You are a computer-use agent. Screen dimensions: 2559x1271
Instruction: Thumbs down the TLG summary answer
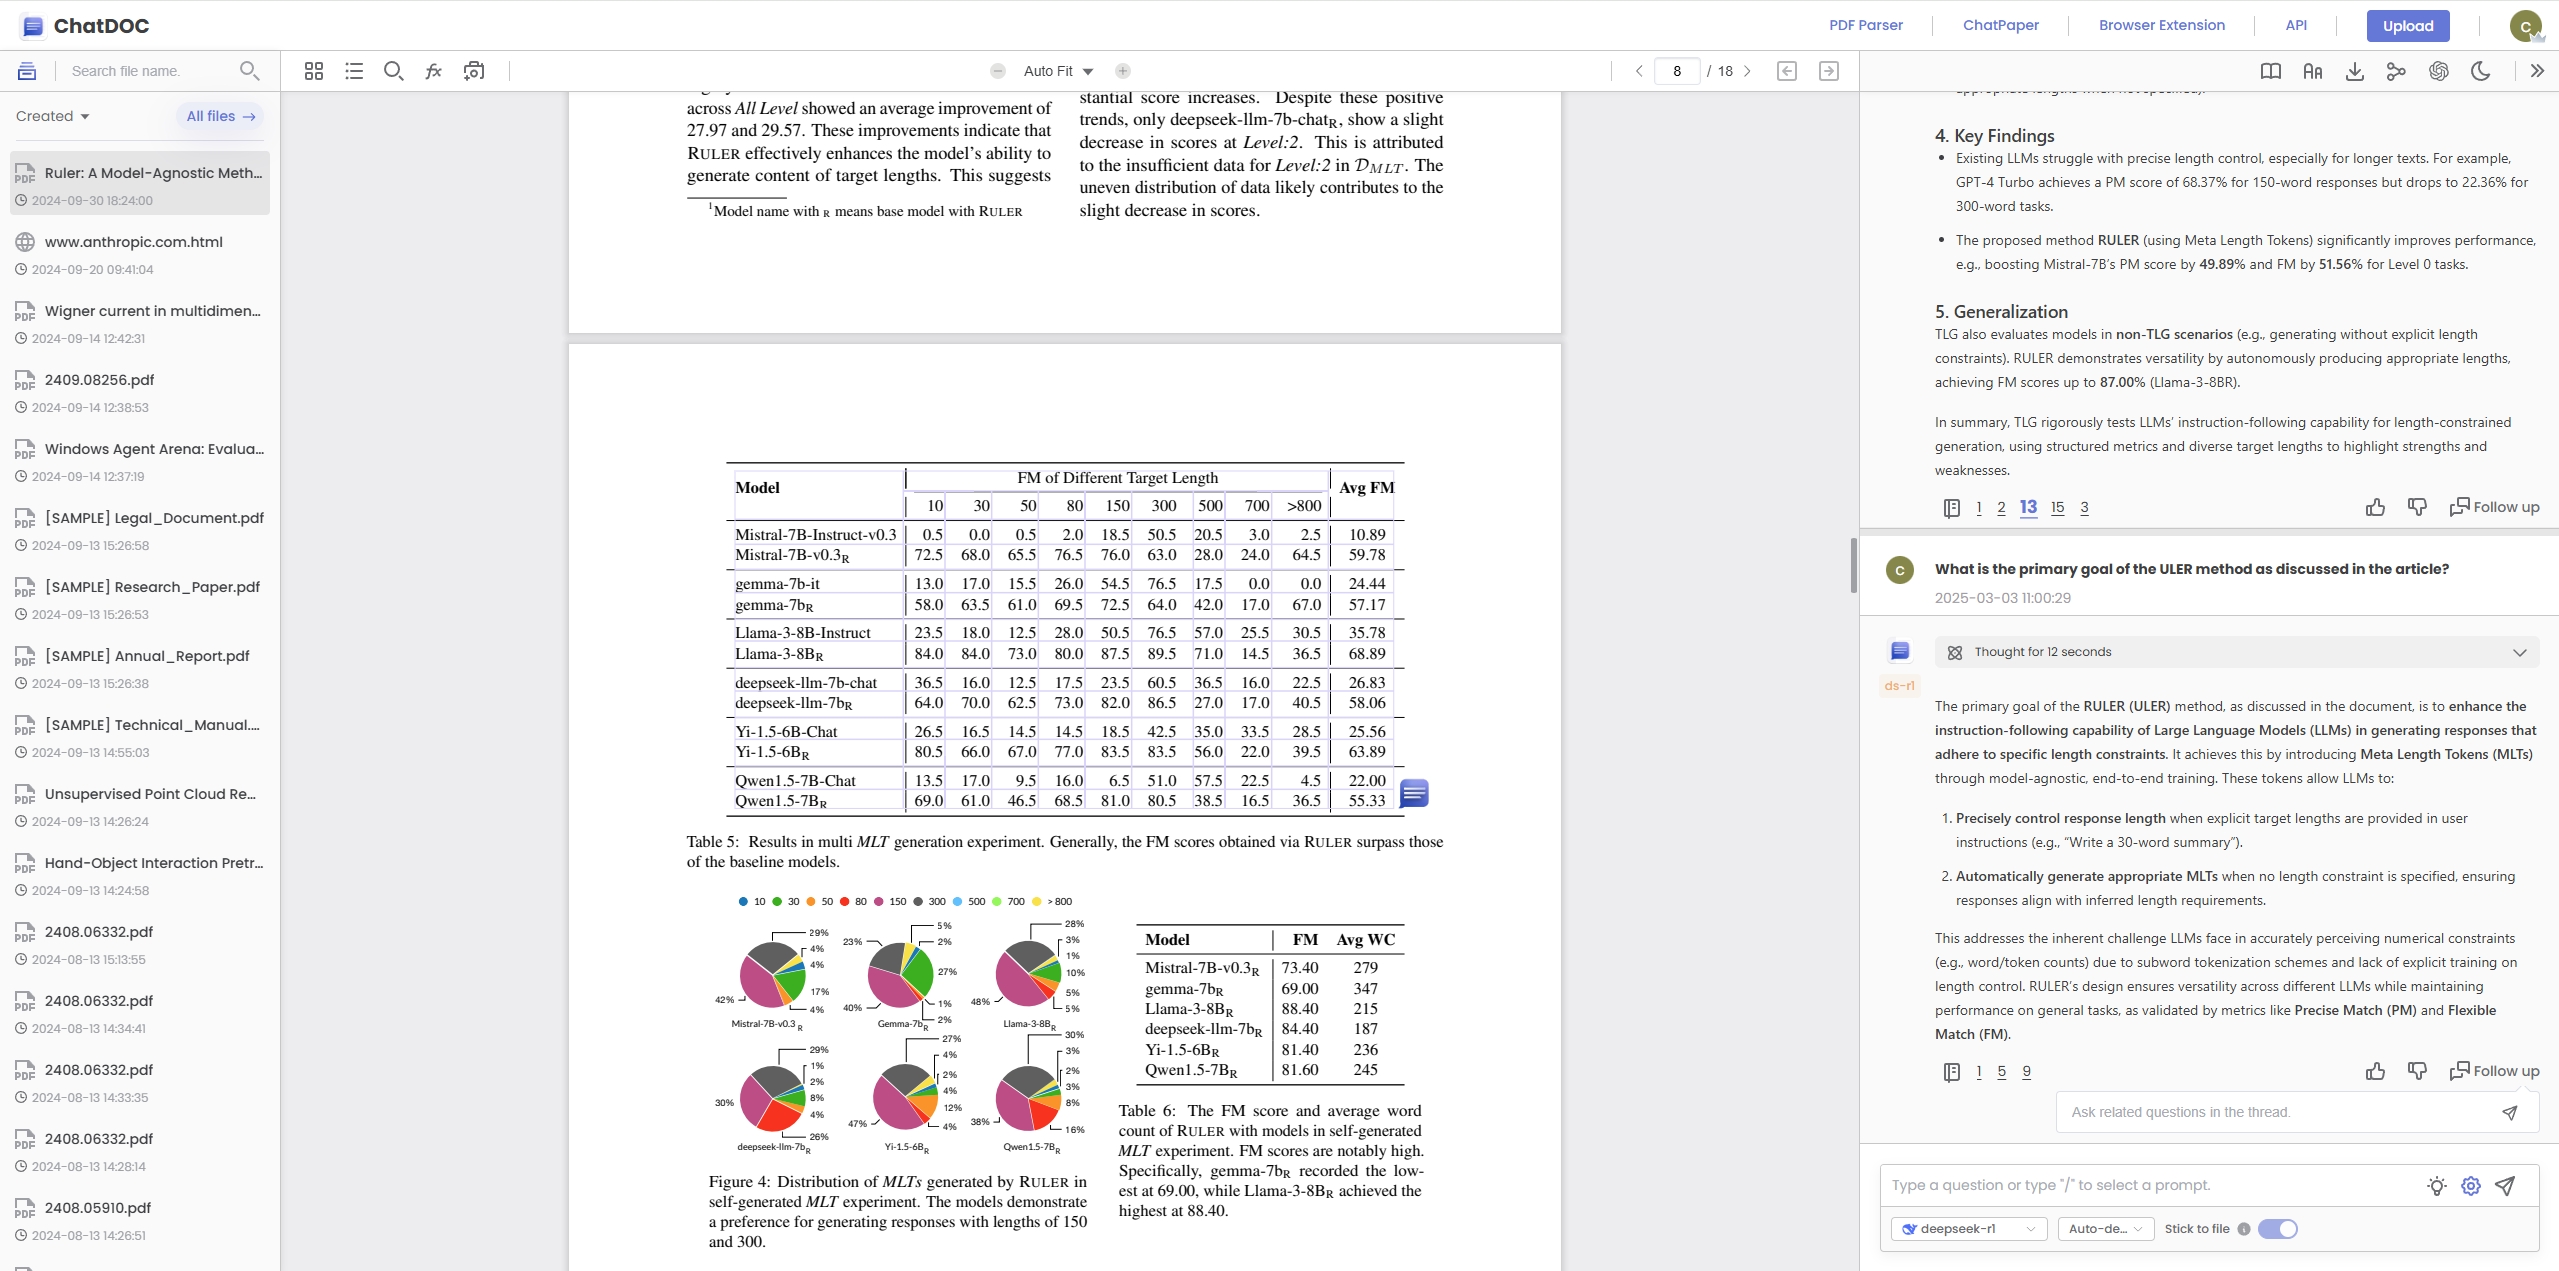[x=2417, y=507]
